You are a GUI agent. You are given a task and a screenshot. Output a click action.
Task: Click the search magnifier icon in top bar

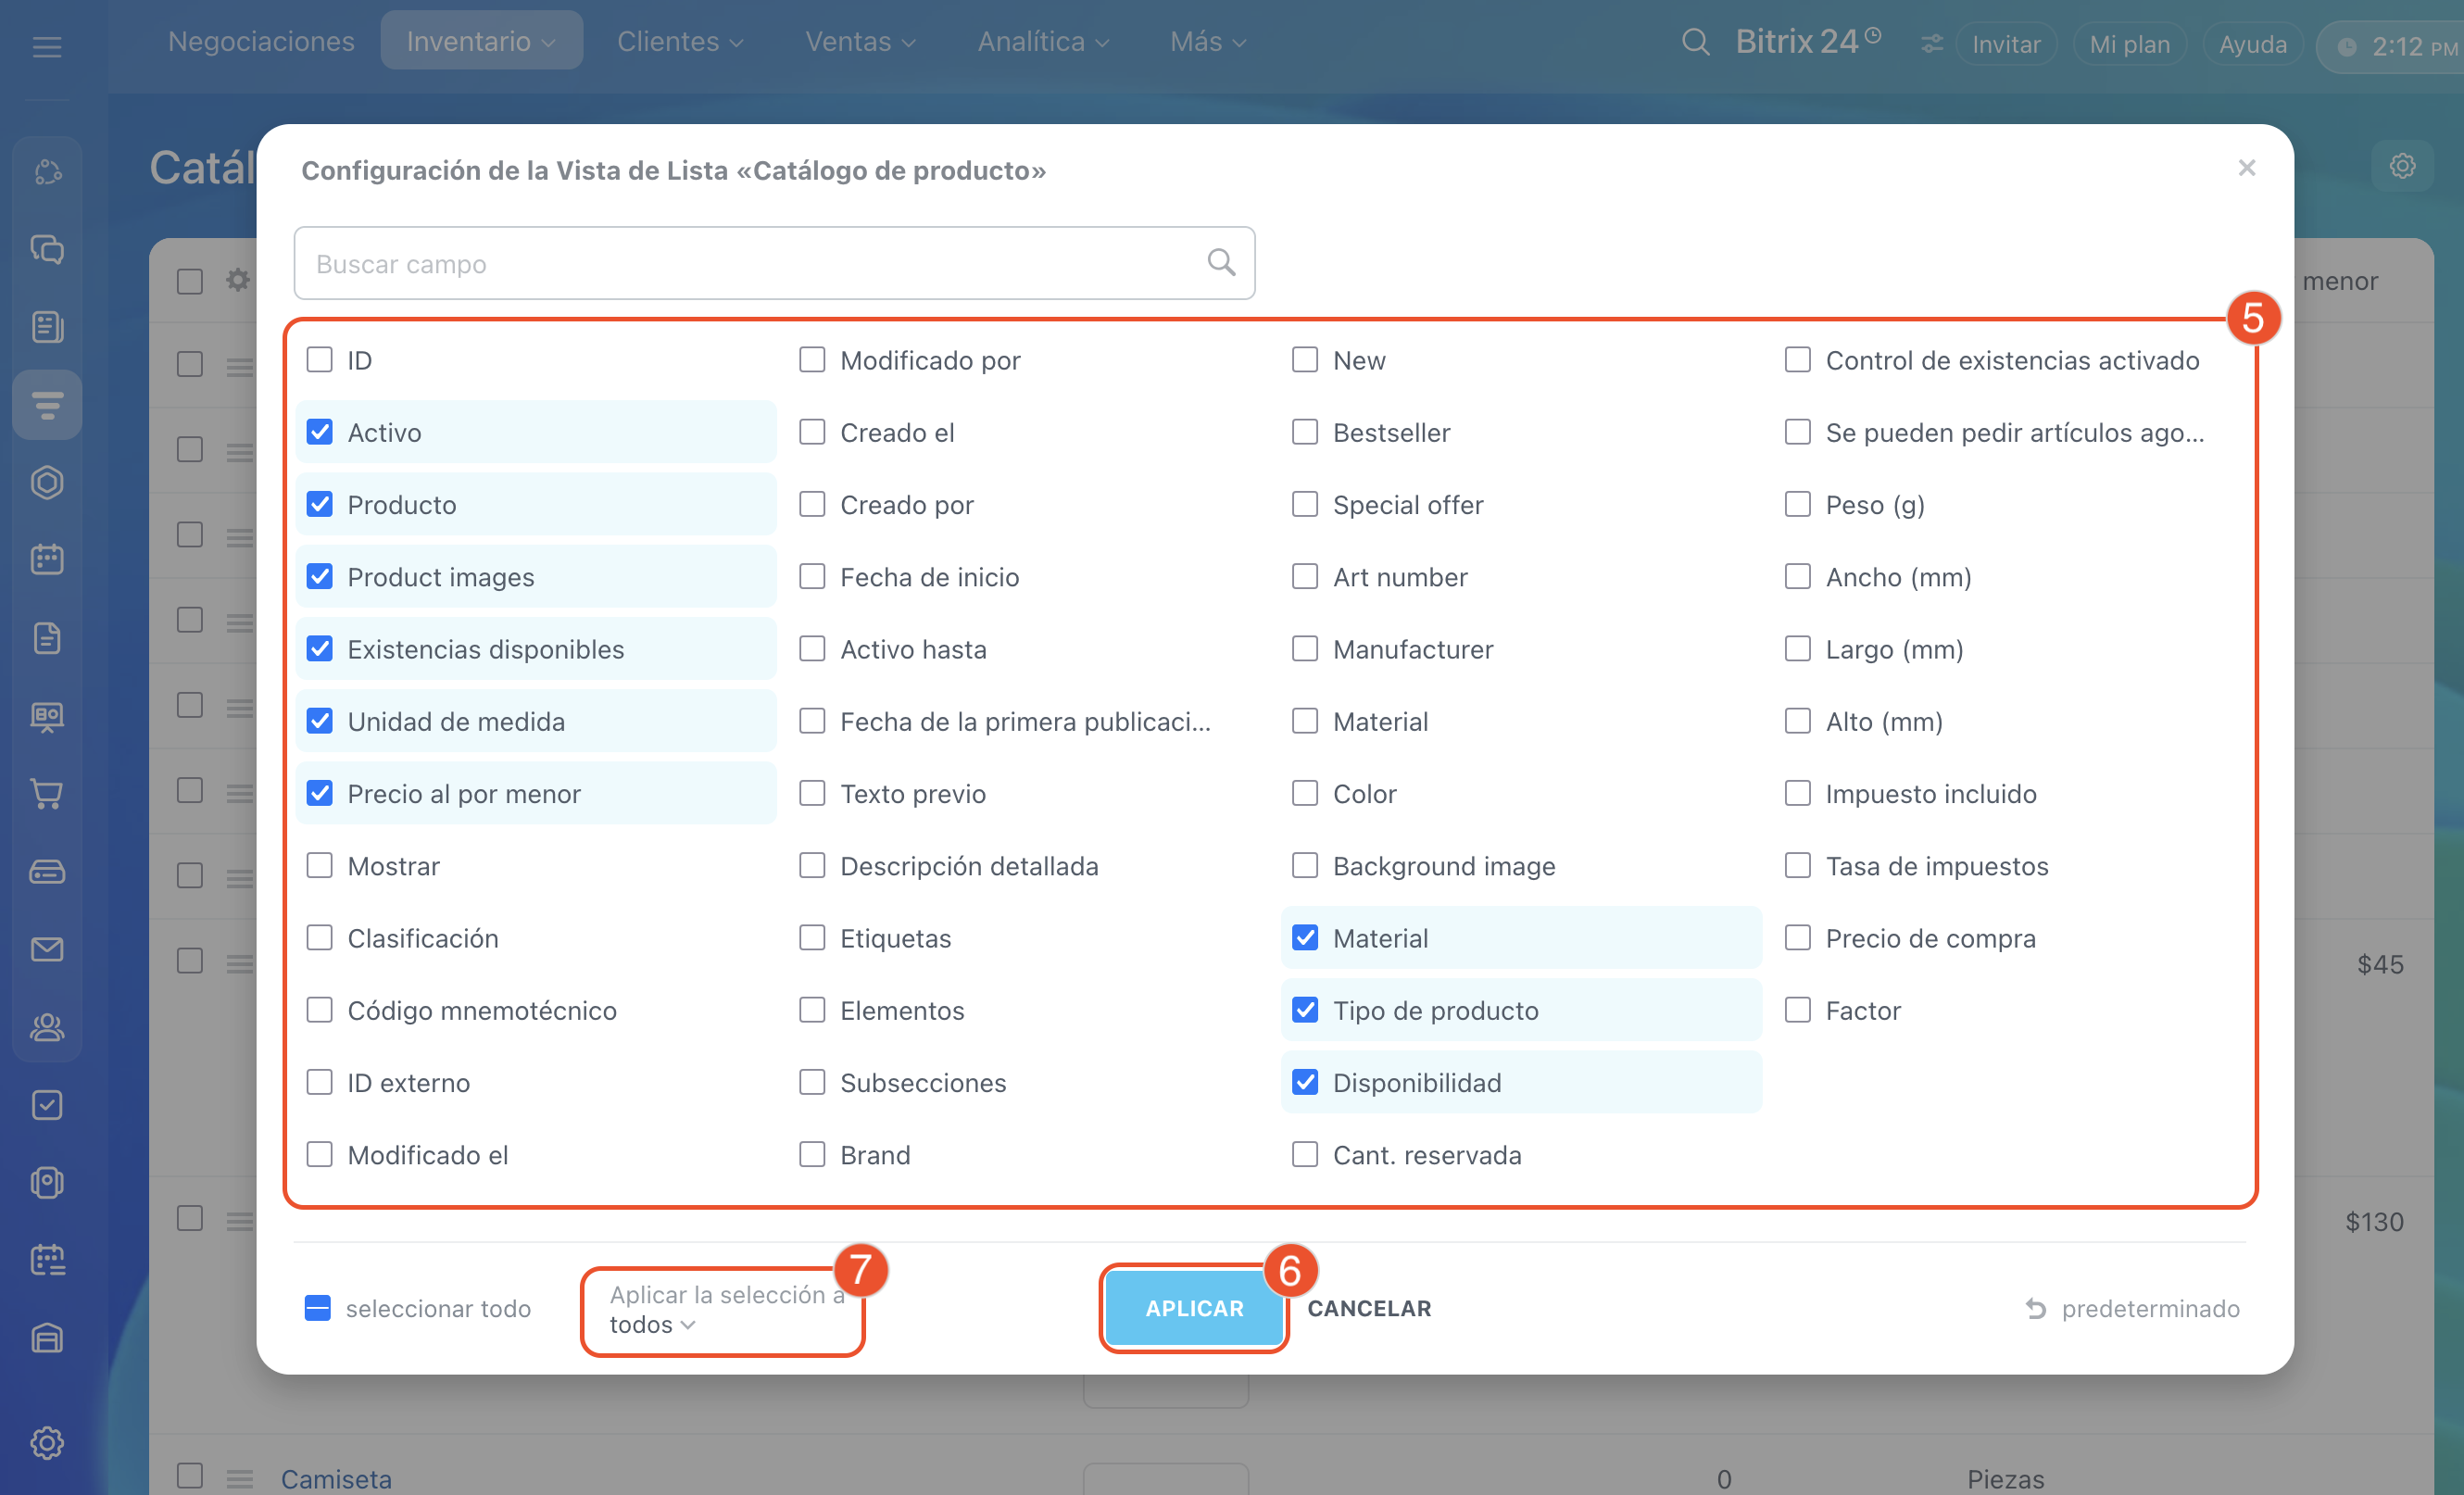1694,42
